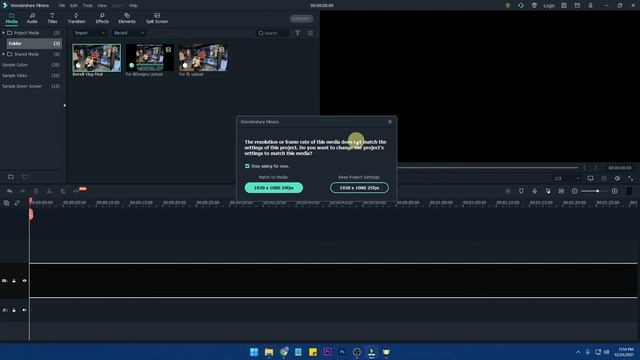Lock the video track

pyautogui.click(x=14, y=281)
